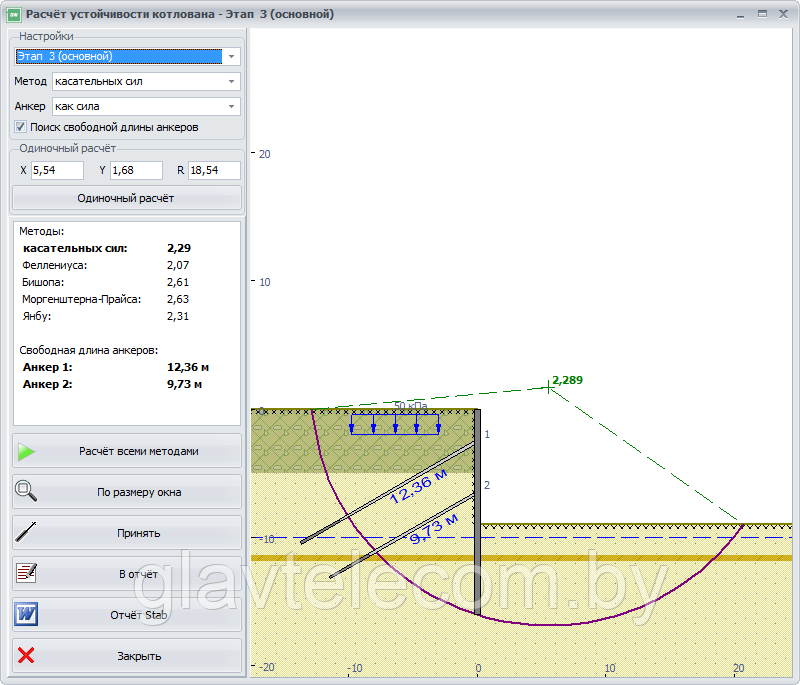Click the blue 50 кПа load diagram
800x685 pixels.
tap(395, 424)
